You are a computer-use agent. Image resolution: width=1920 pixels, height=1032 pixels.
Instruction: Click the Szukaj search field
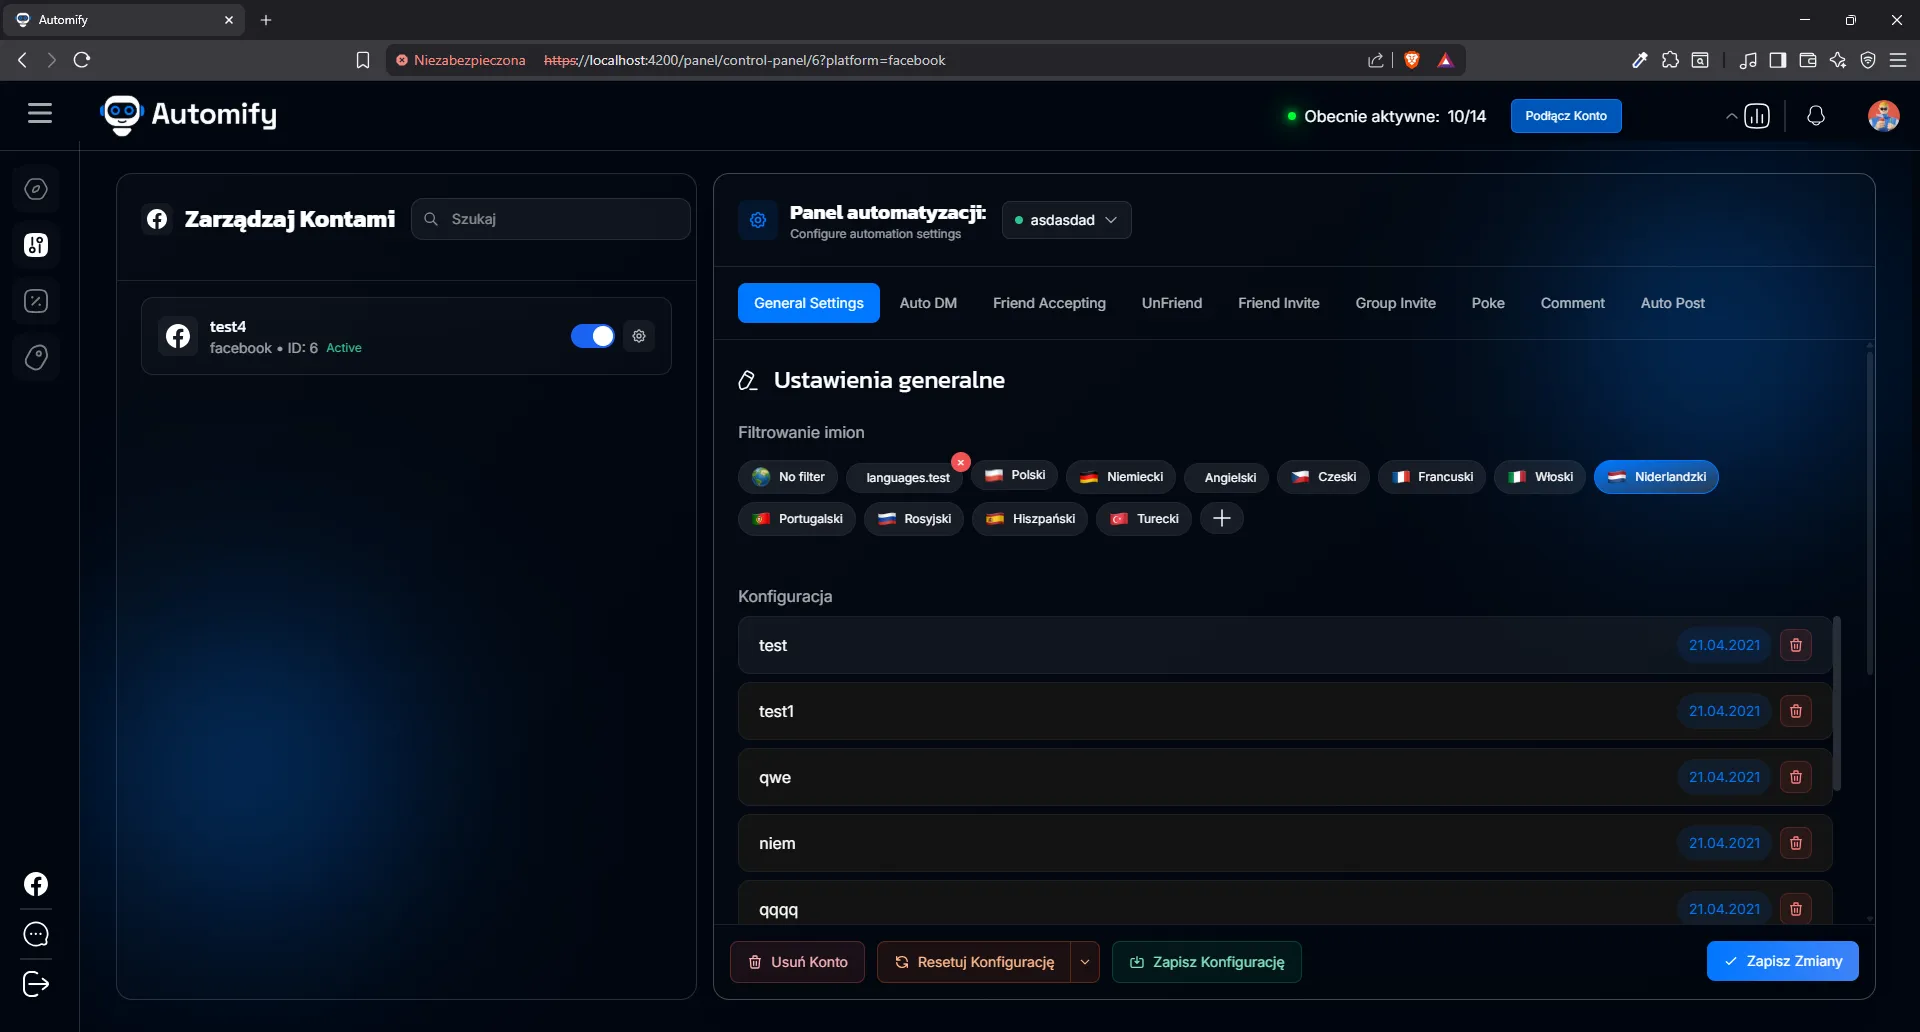coord(551,219)
